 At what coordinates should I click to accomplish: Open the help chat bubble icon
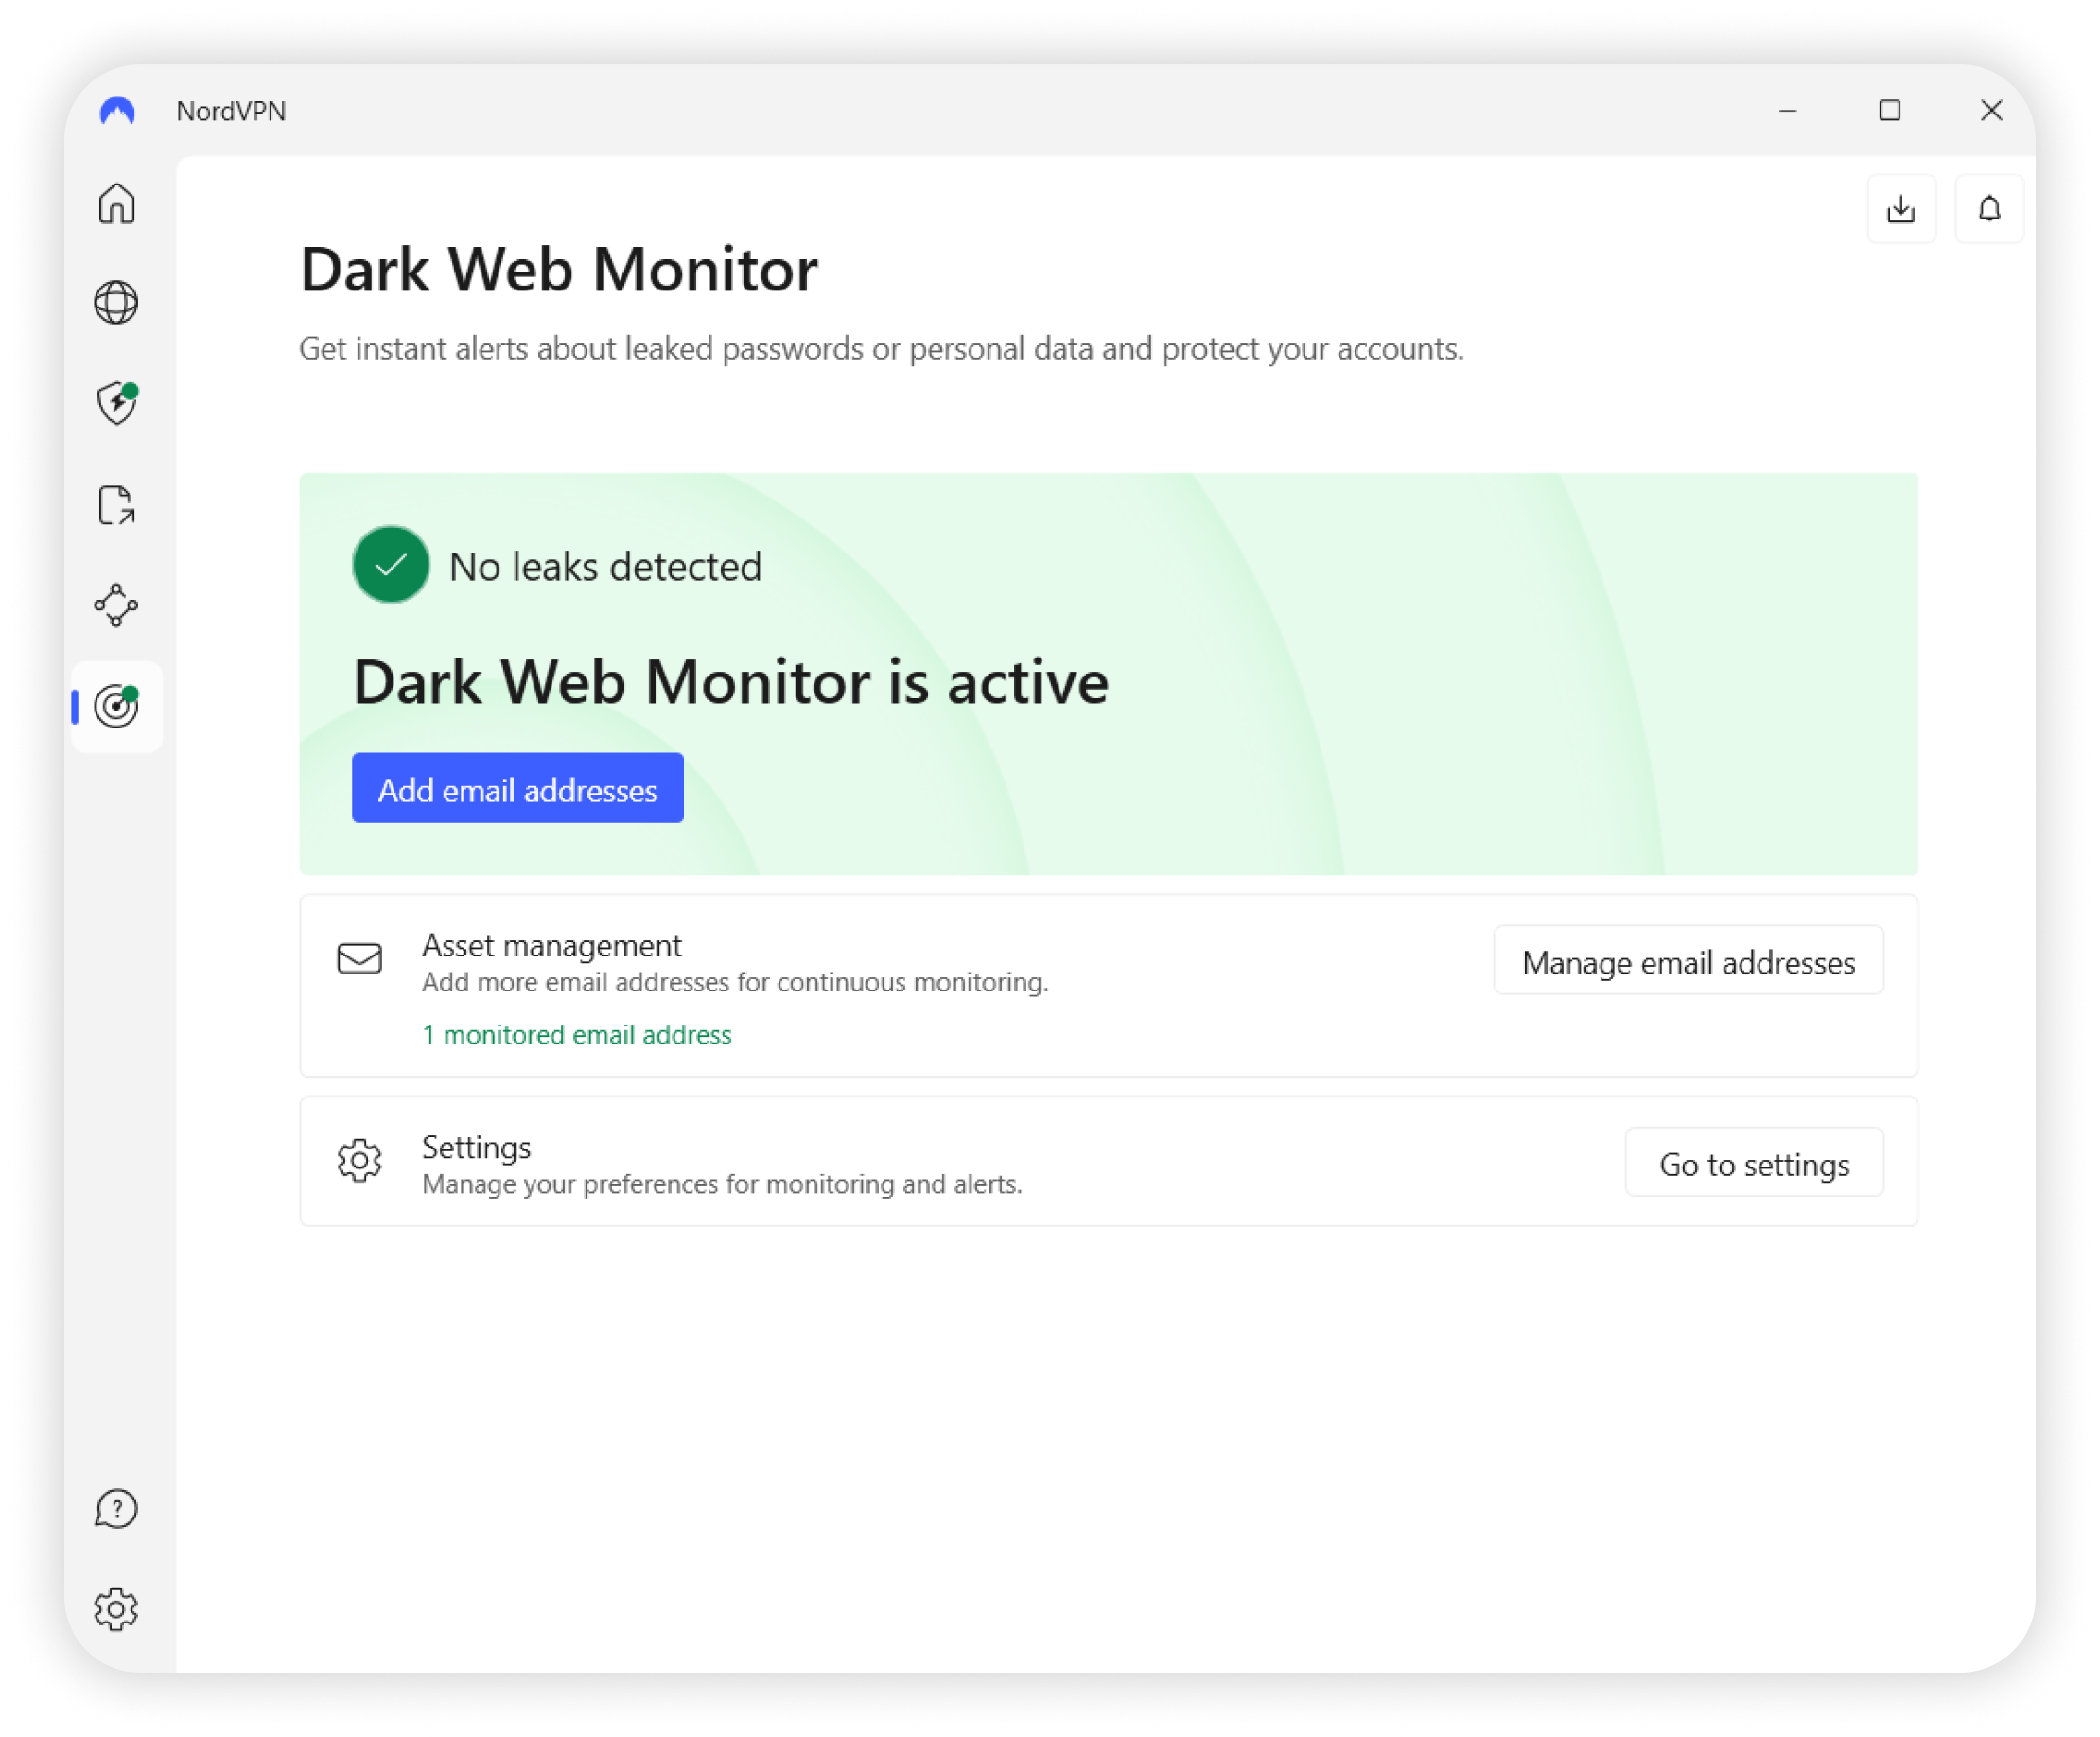coord(116,1509)
